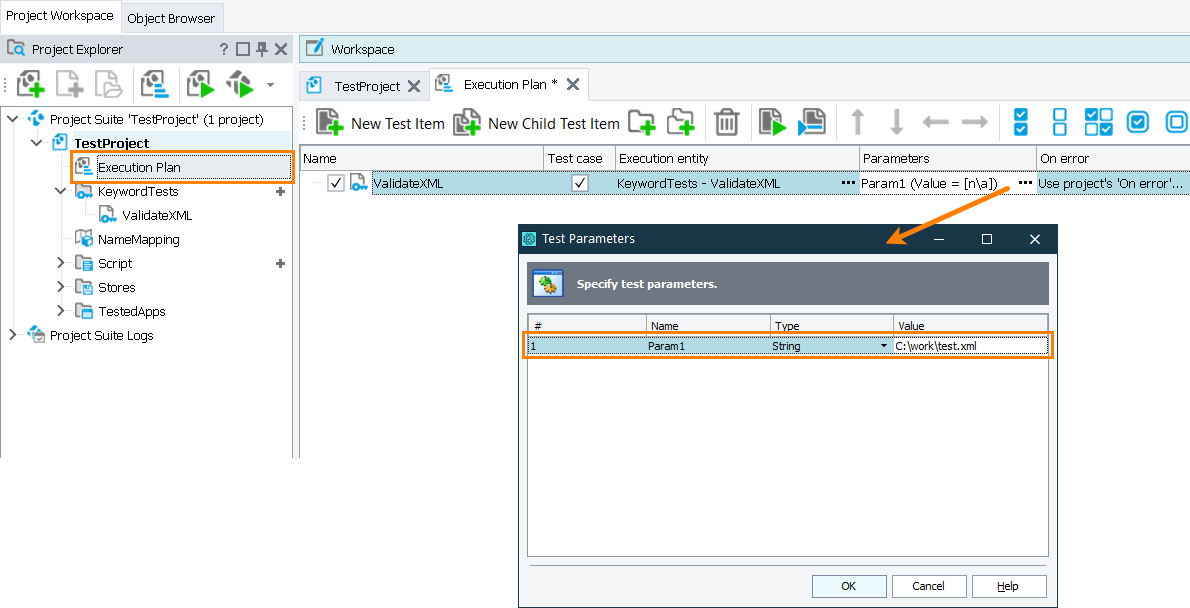Delete the selected test item with trash icon
This screenshot has width=1190, height=608.
(x=726, y=123)
